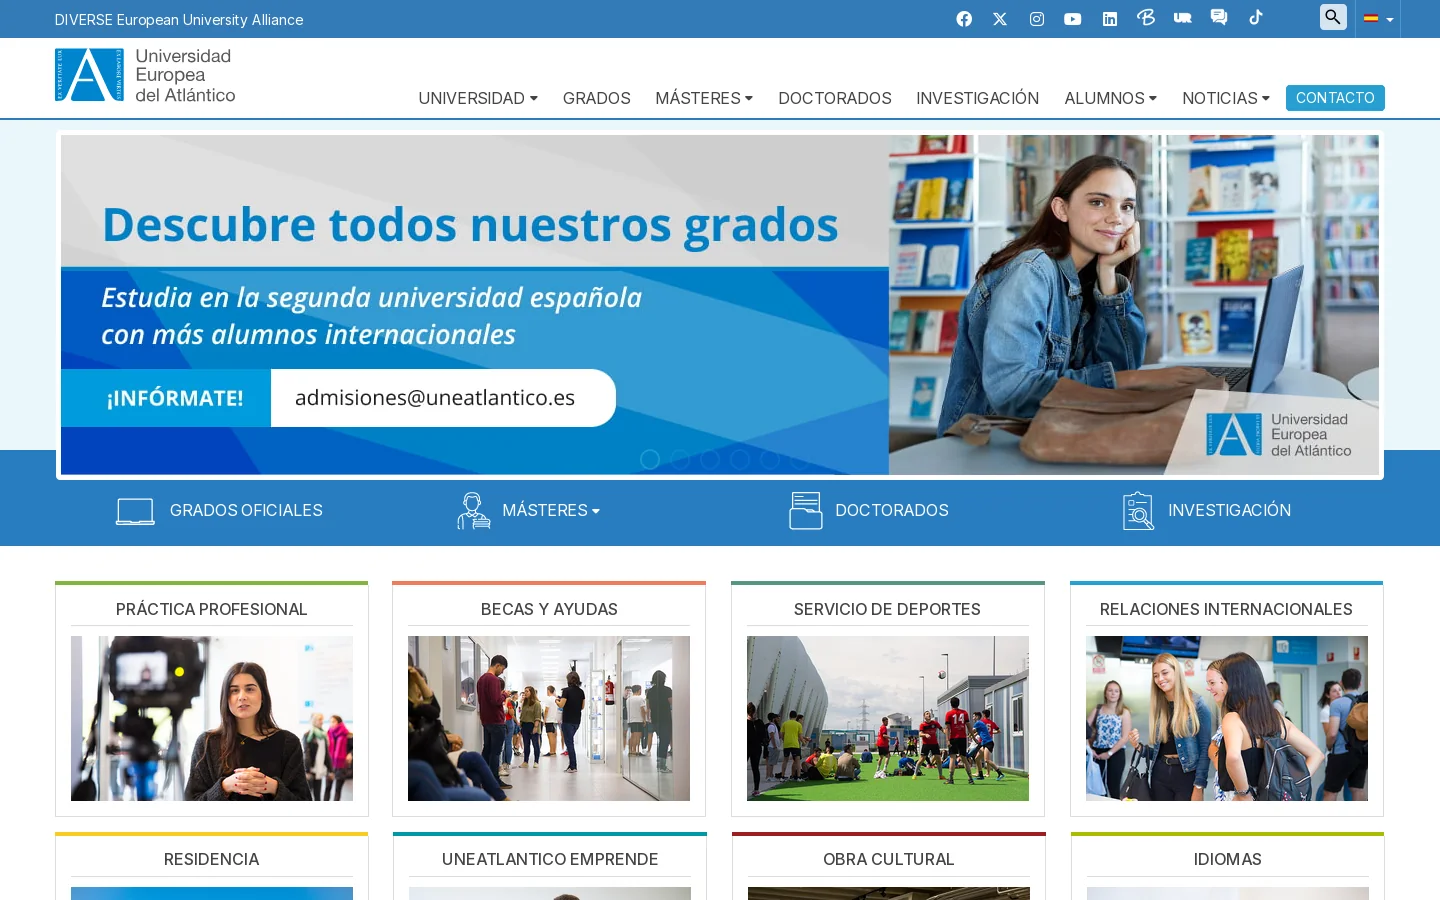Open the Becas y Ayudas card photo
This screenshot has height=900, width=1440.
pyautogui.click(x=549, y=718)
